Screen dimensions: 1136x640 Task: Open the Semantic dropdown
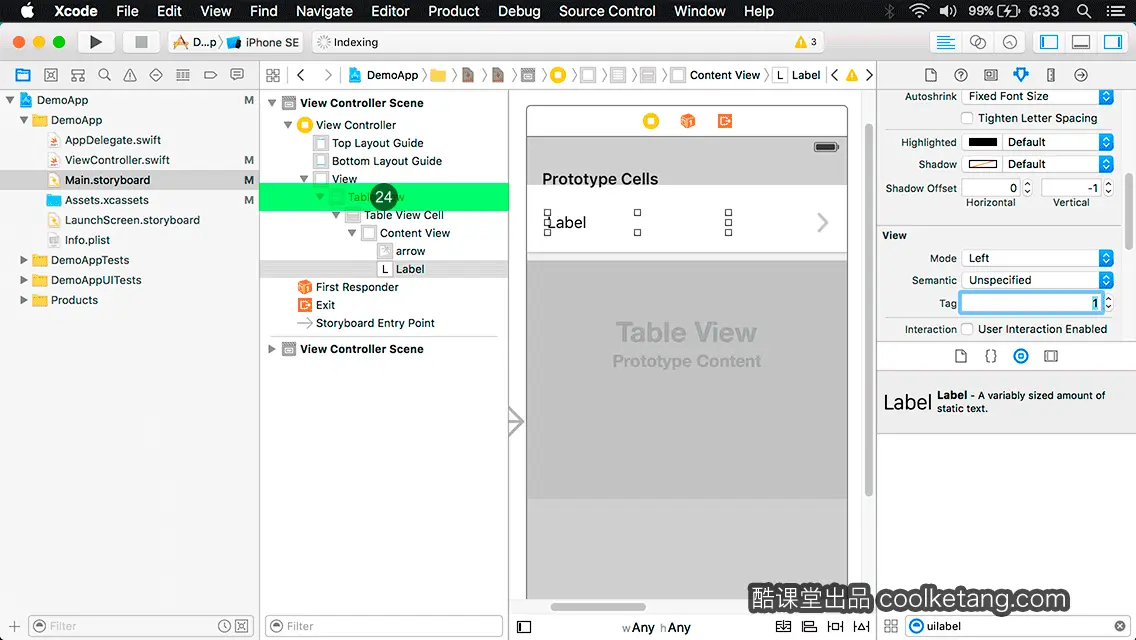1037,280
